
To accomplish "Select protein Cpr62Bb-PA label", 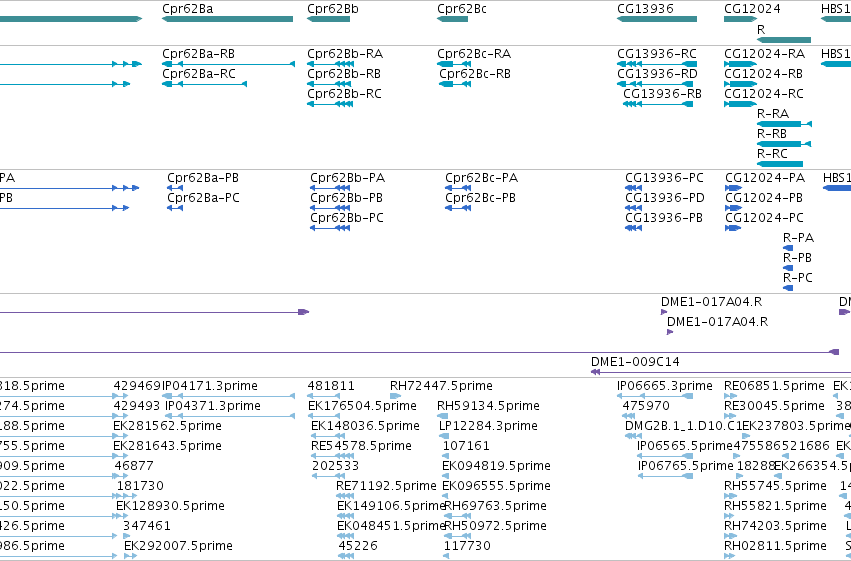I will pos(347,178).
